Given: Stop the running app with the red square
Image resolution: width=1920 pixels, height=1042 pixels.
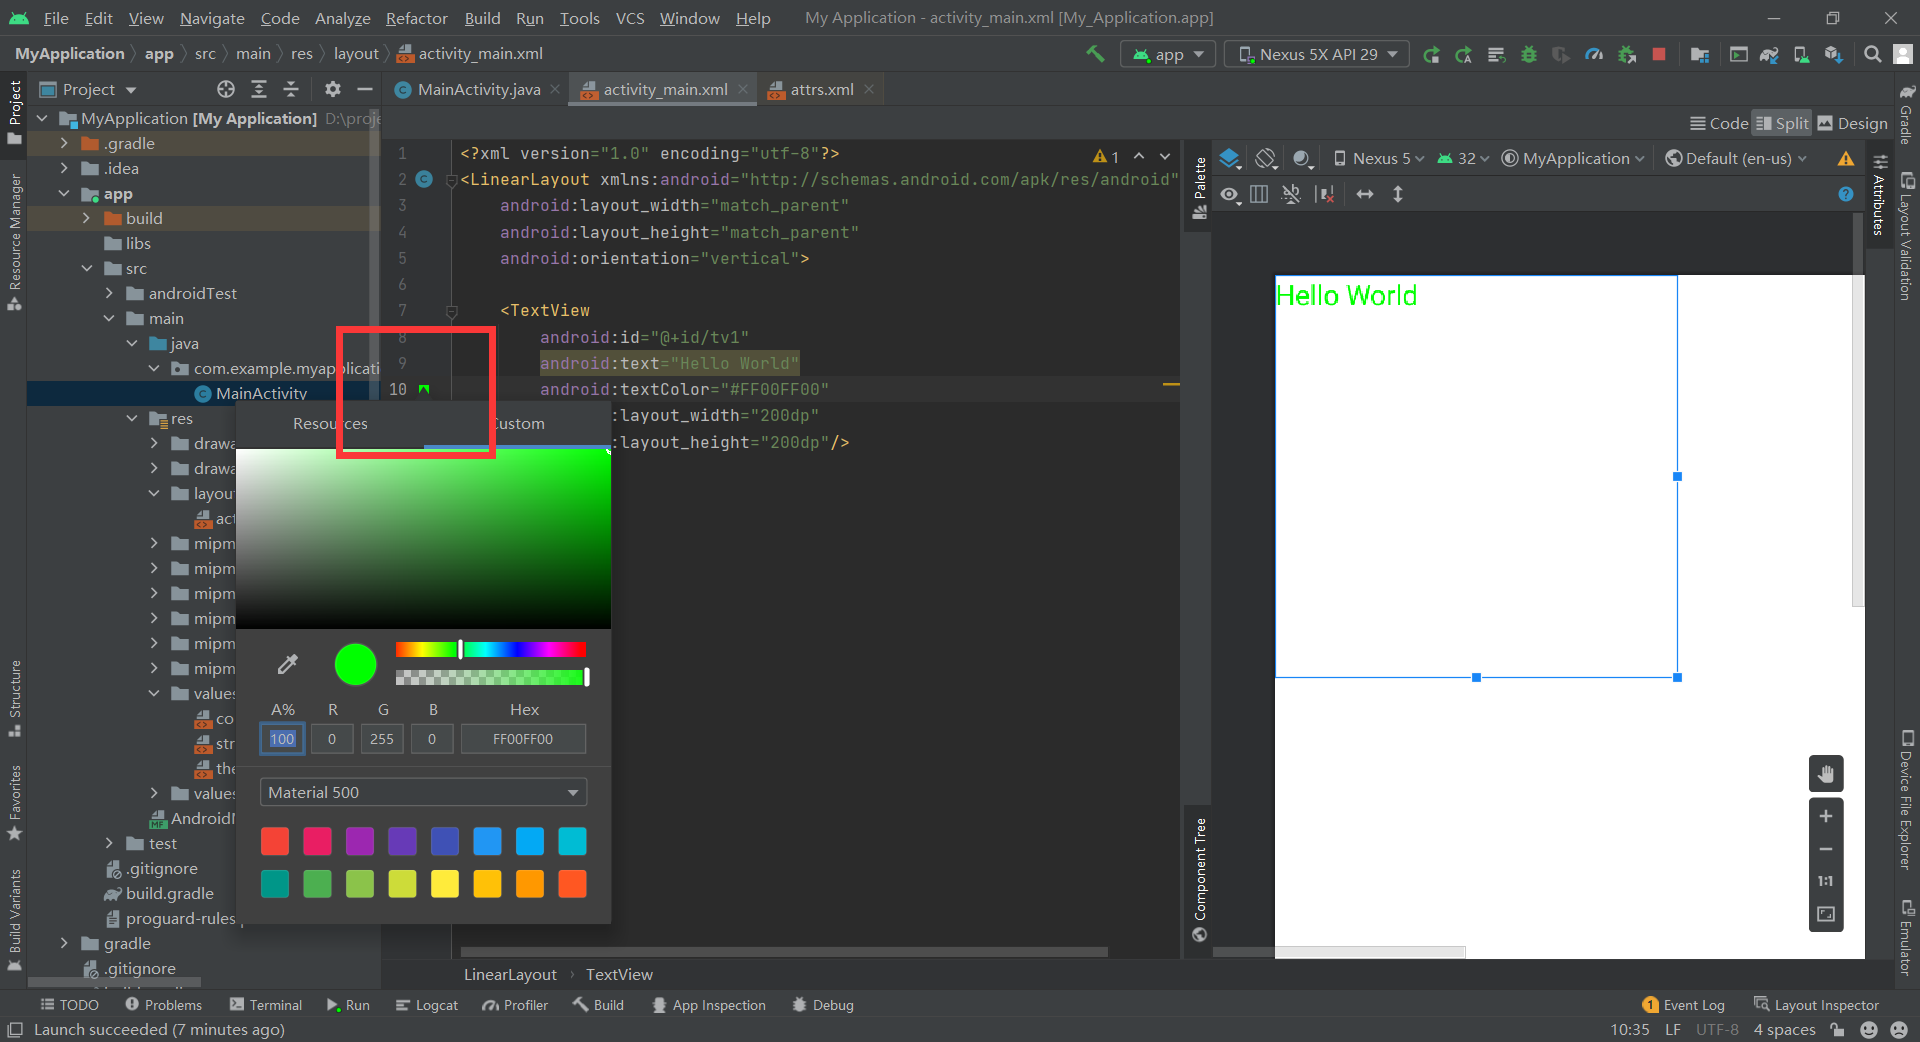Looking at the screenshot, I should [1659, 54].
